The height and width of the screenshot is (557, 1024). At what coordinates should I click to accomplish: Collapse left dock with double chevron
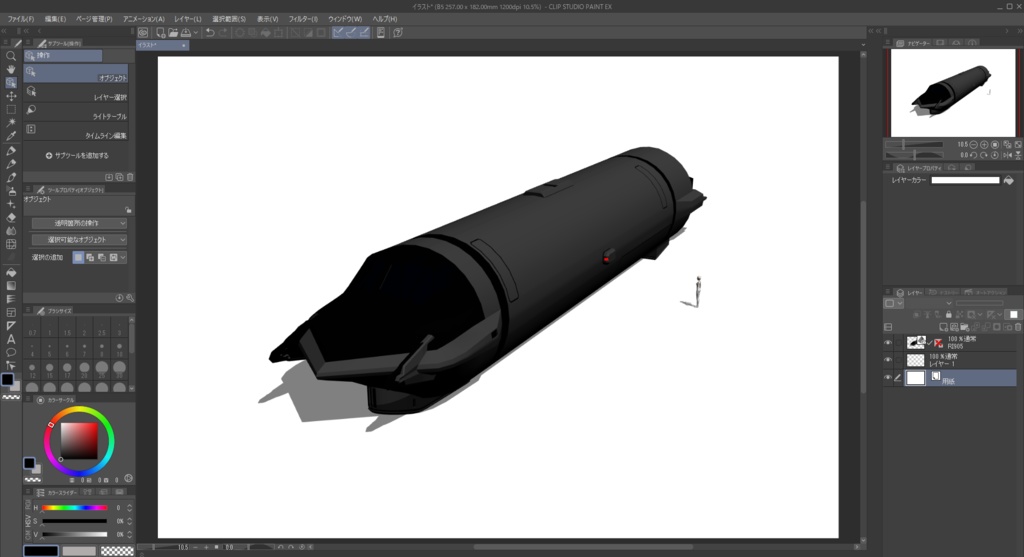click(4, 31)
